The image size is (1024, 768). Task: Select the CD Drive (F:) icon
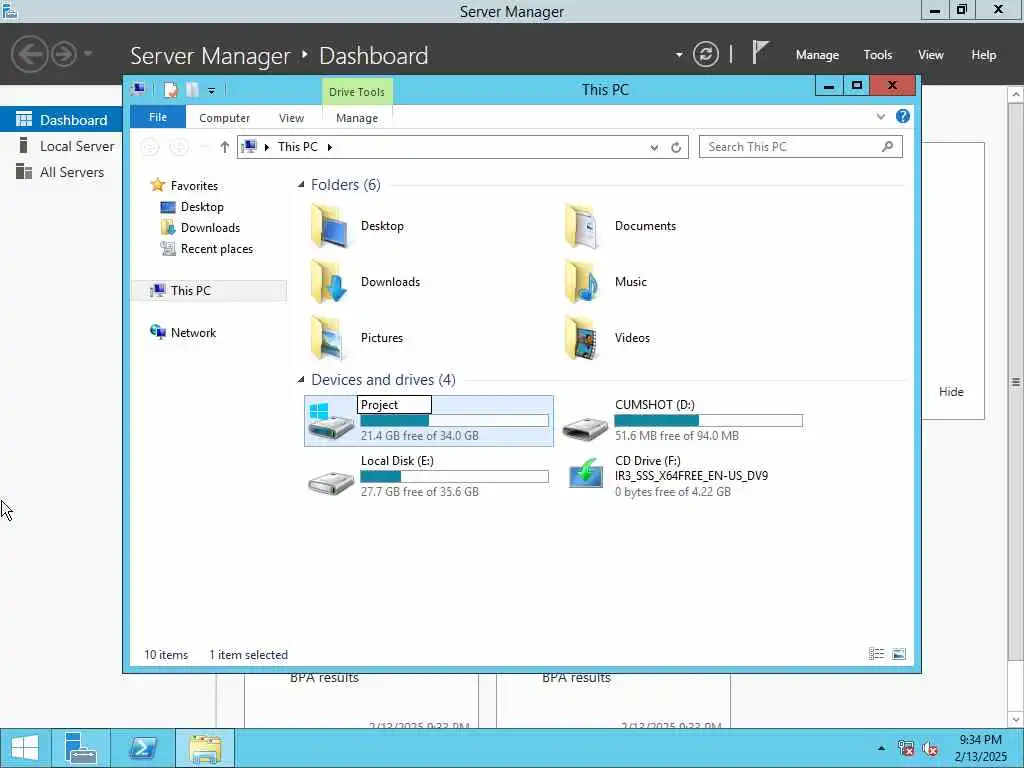[x=585, y=473]
